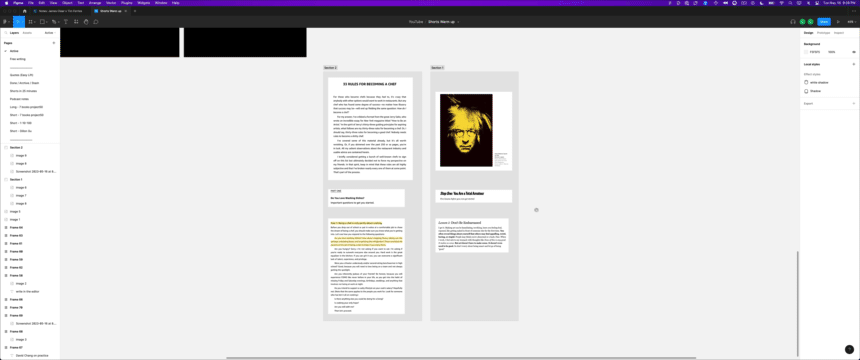Switch to the Assets tab
The image size is (860, 360).
(x=27, y=32)
